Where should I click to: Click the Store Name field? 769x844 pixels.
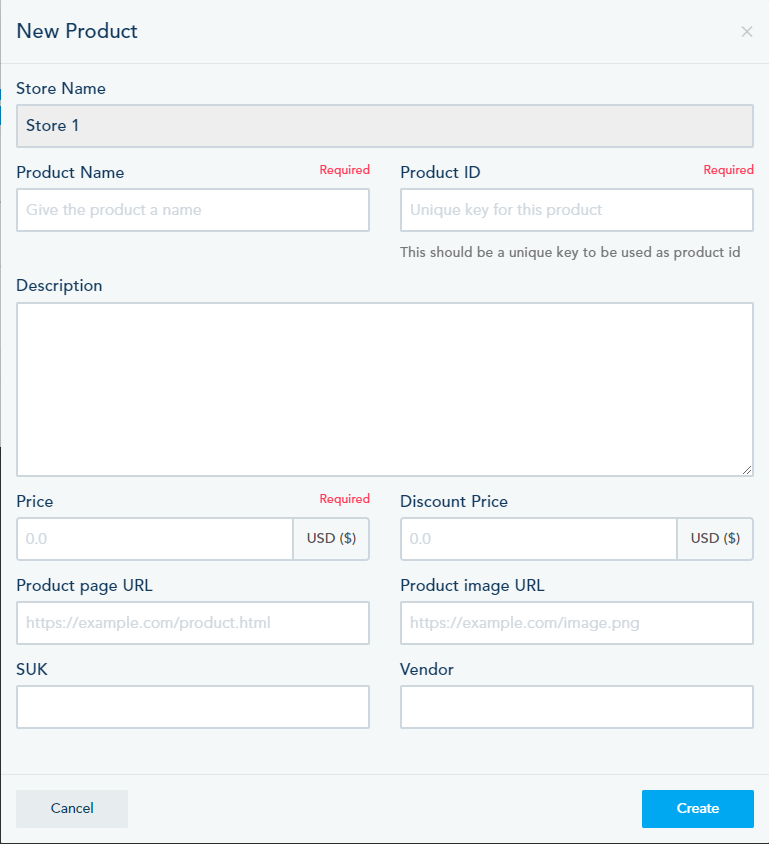point(385,126)
